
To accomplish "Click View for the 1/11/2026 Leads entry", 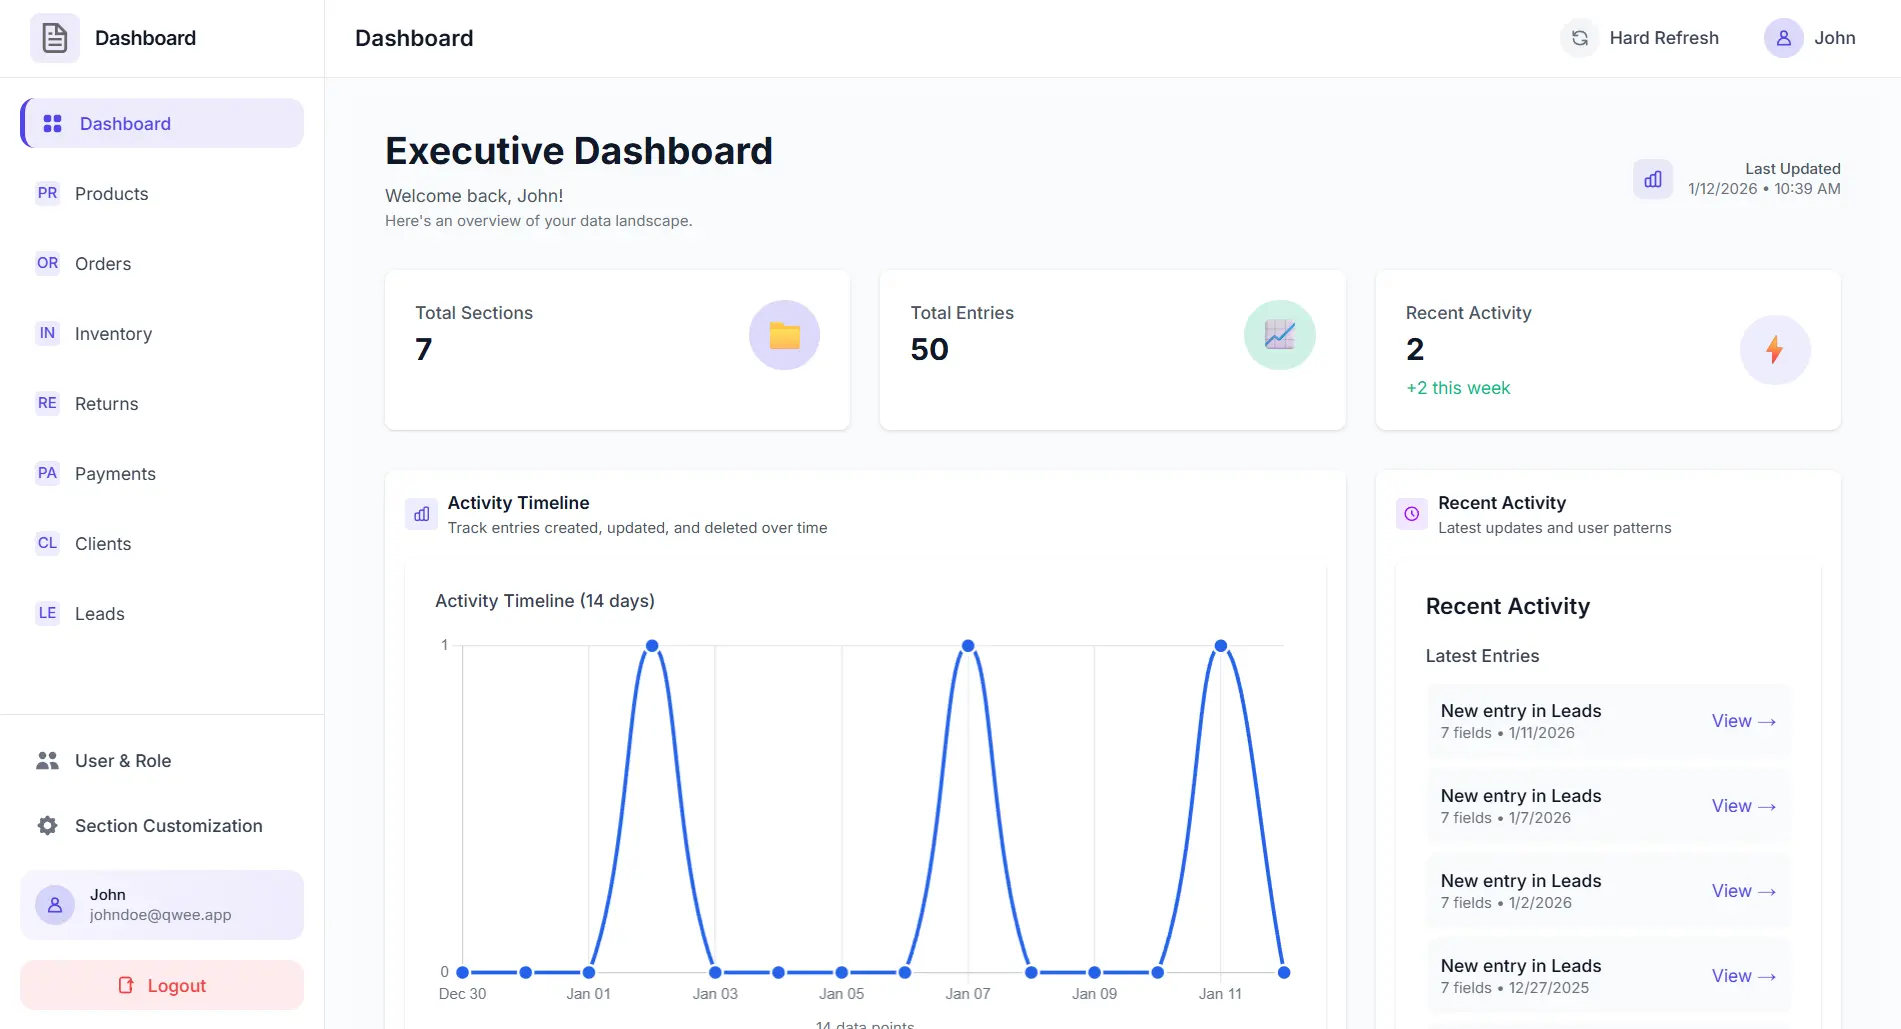I will point(1742,720).
